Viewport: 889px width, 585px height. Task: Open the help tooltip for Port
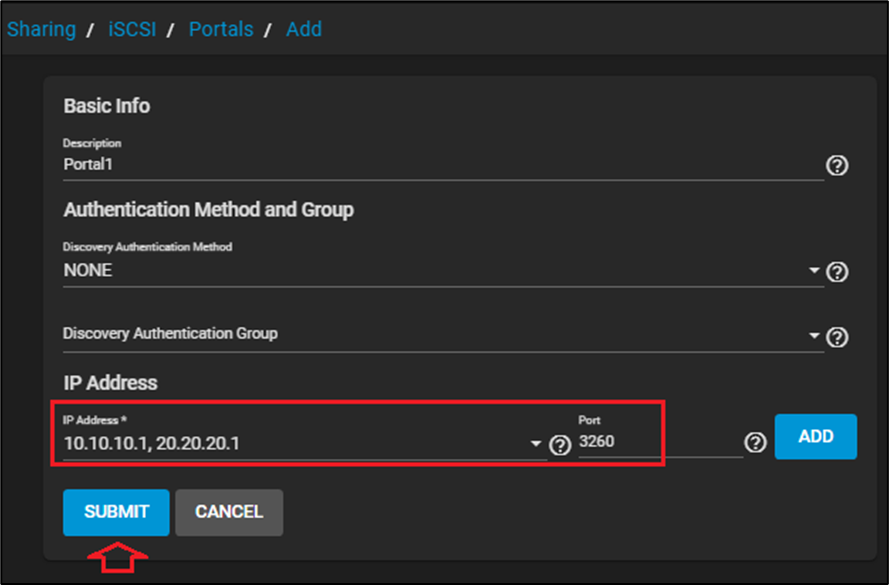click(755, 442)
